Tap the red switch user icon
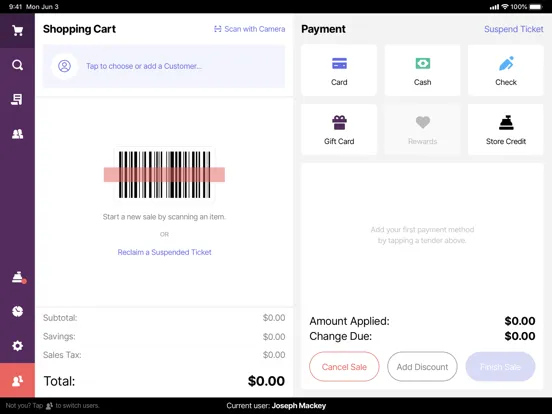The image size is (552, 414). [17, 381]
